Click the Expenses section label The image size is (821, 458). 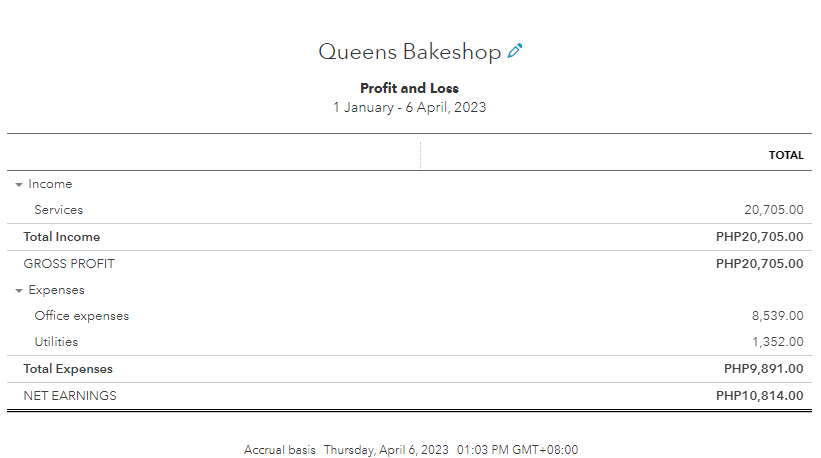[56, 290]
